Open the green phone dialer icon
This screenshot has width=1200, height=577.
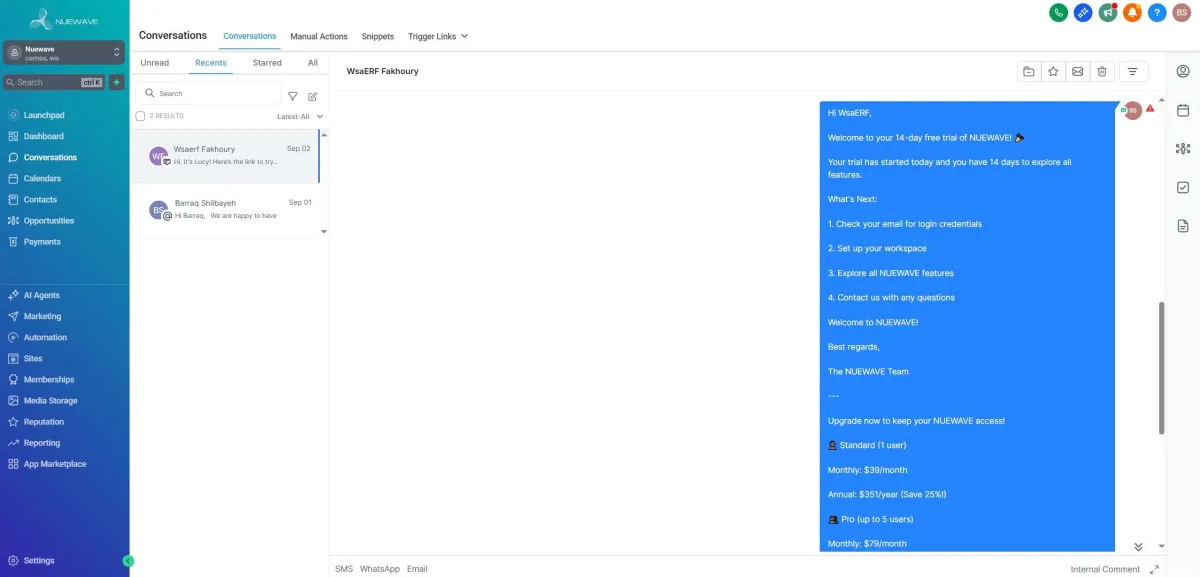pyautogui.click(x=1058, y=13)
